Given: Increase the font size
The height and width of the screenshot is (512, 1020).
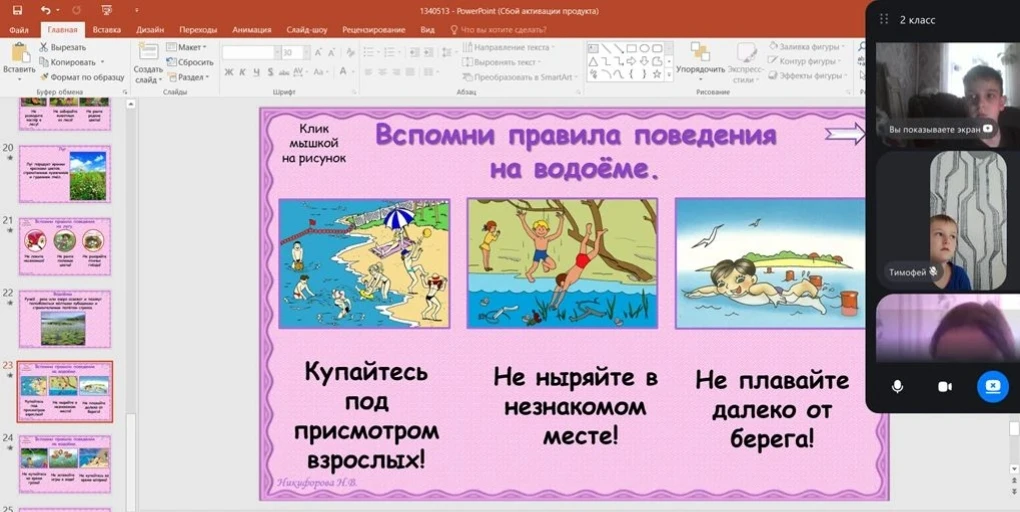Looking at the screenshot, I should coord(318,53).
